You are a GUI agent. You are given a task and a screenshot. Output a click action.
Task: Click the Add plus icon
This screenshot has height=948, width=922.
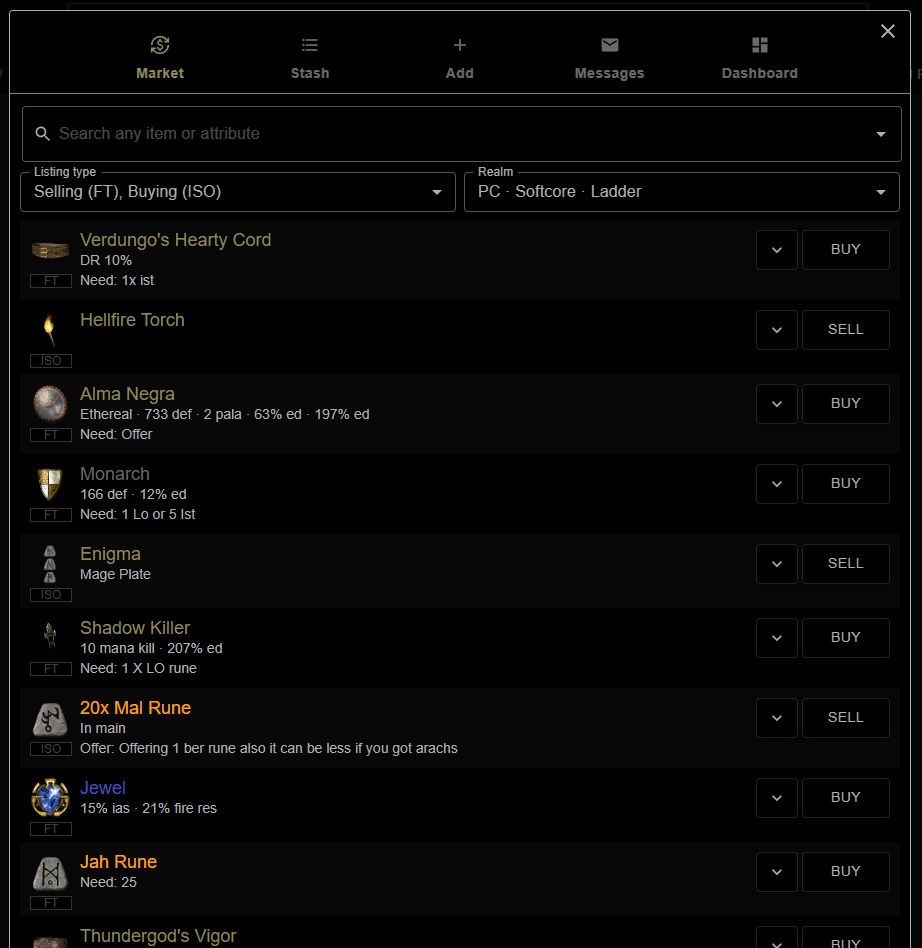(x=459, y=45)
